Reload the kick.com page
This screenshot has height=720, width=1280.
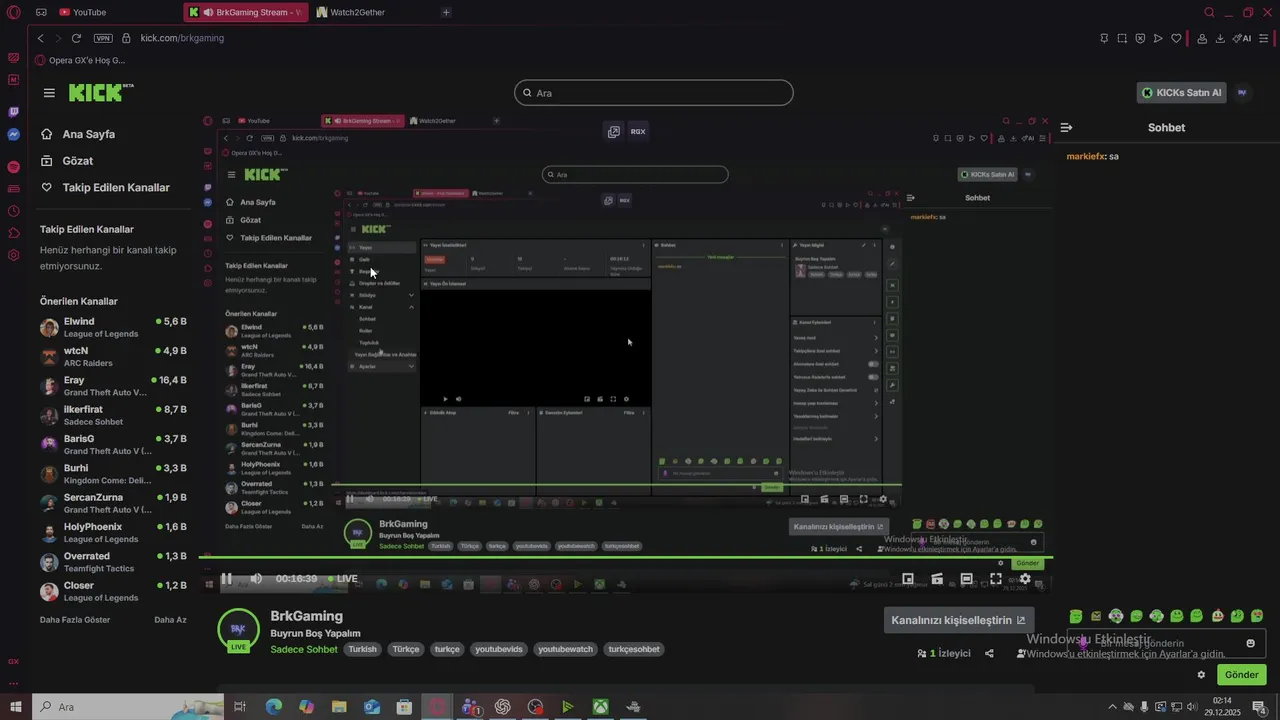pos(76,38)
